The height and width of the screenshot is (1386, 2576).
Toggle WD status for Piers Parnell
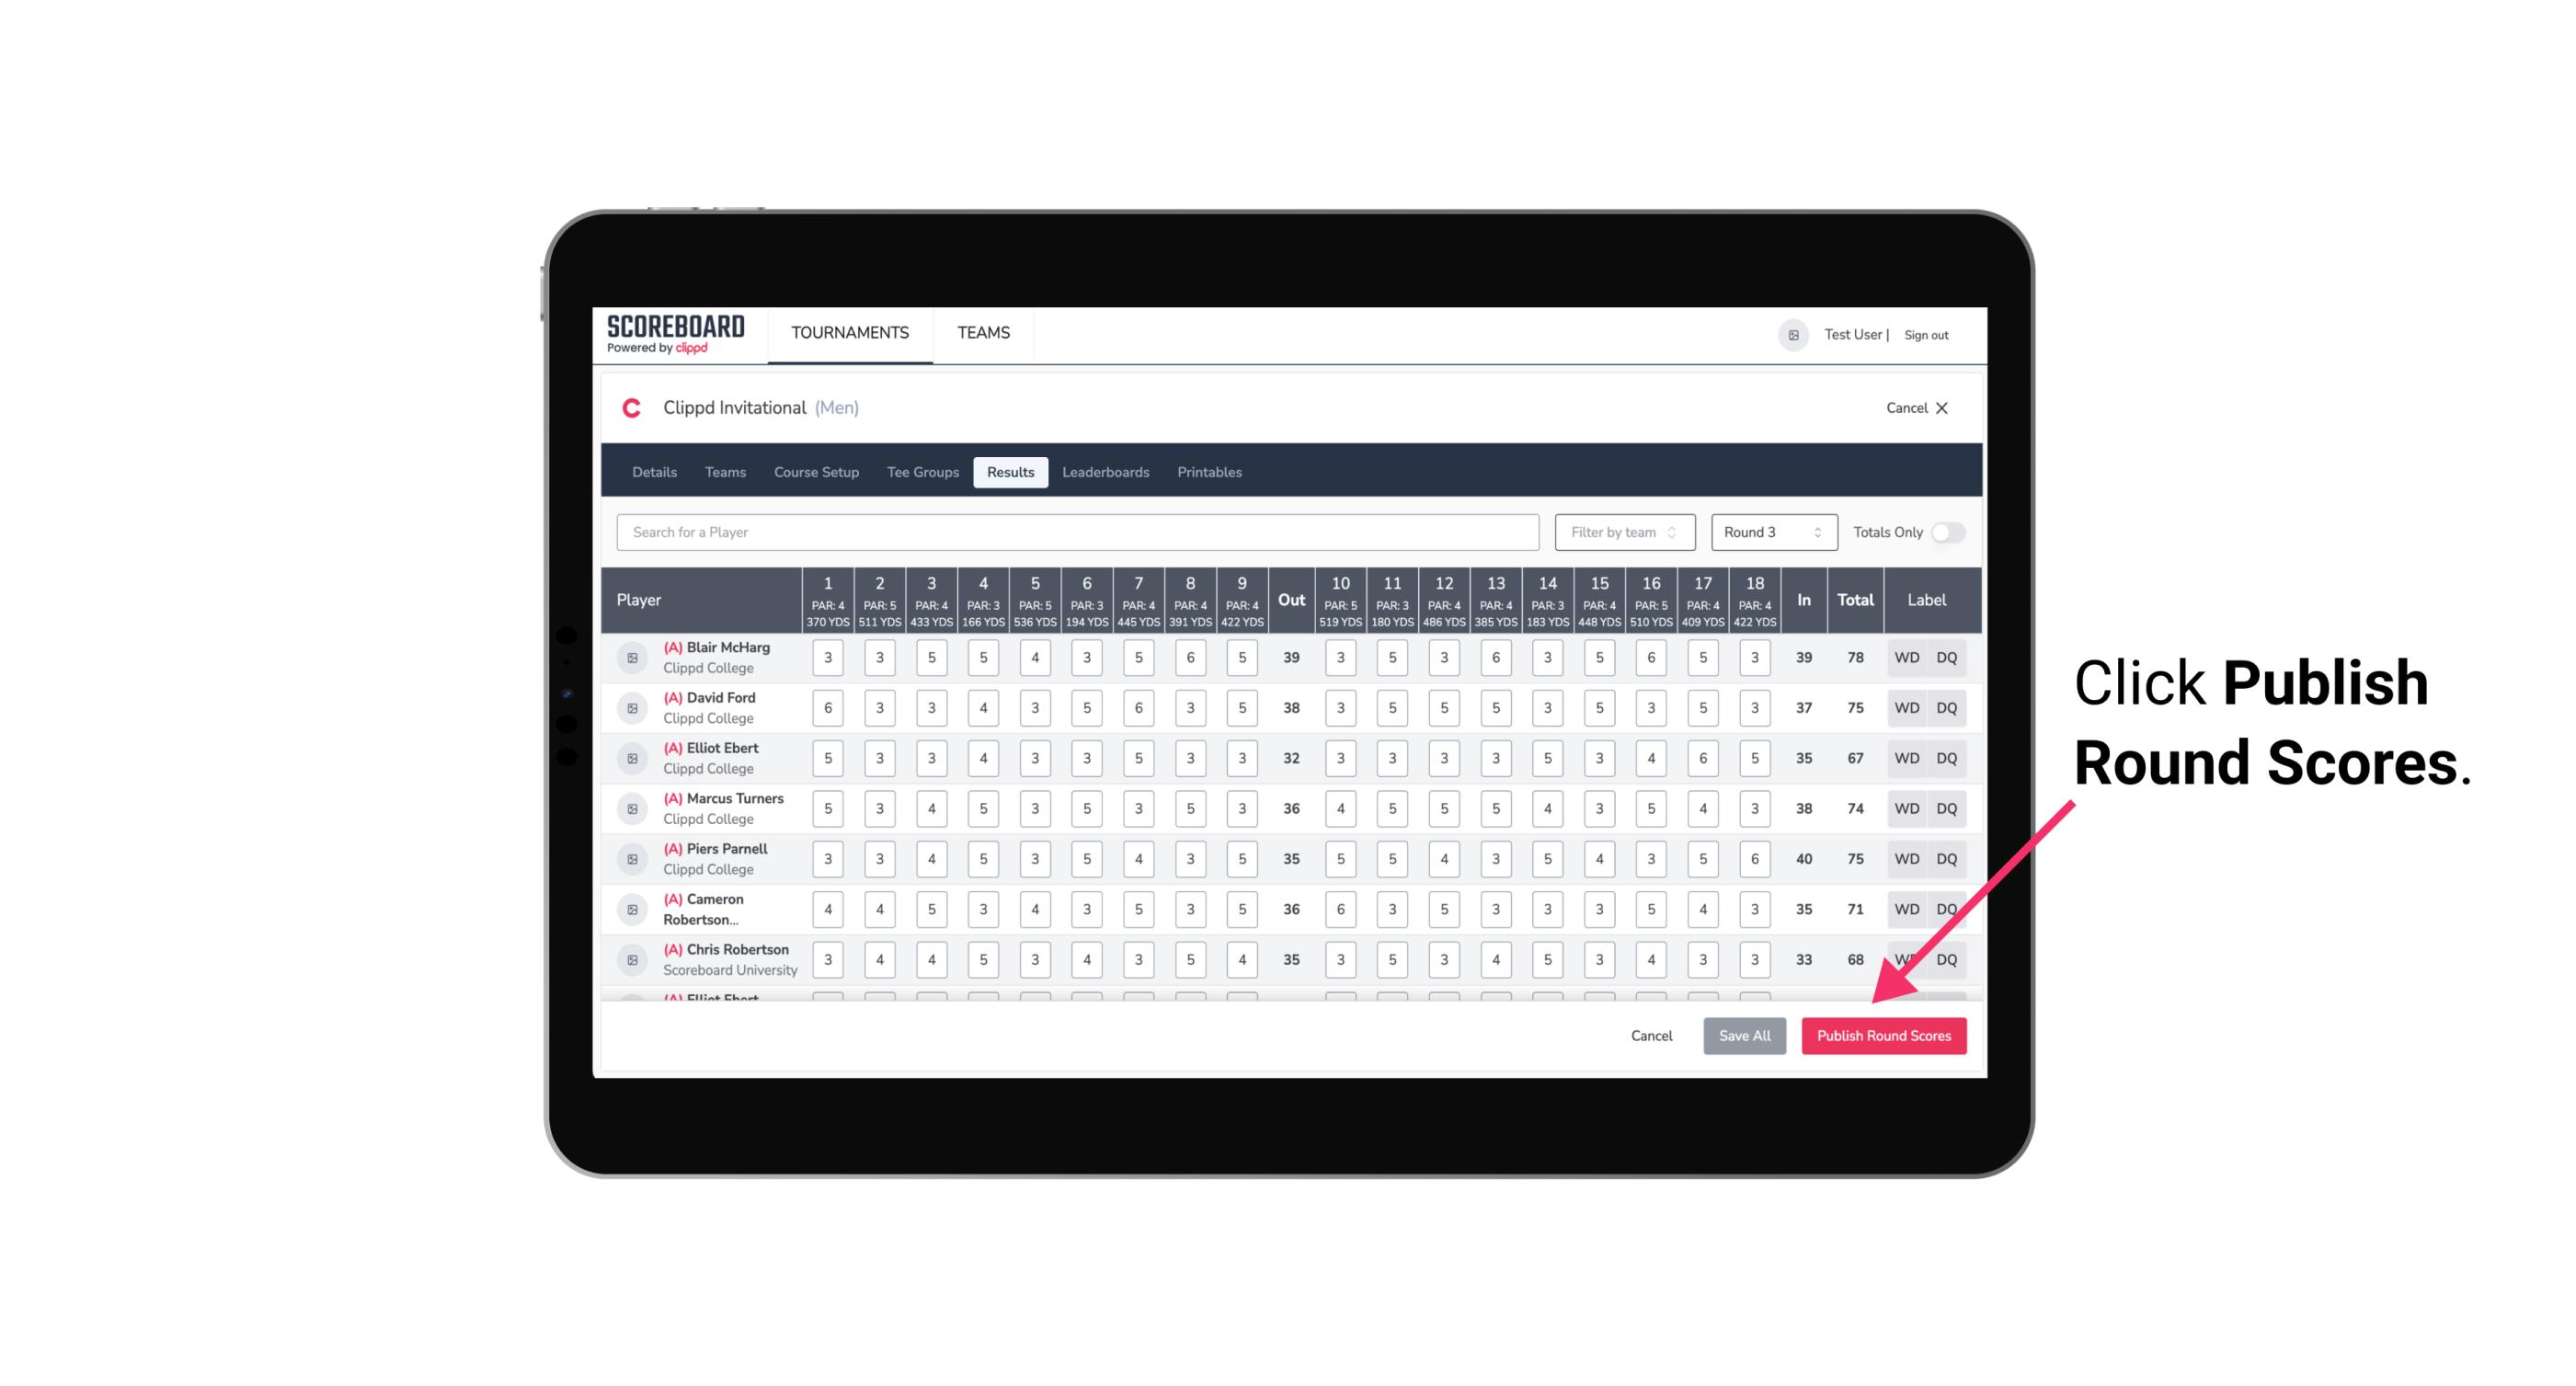(1907, 859)
